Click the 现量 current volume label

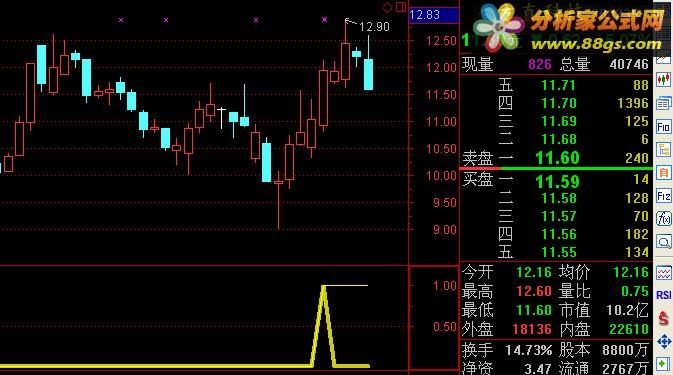coord(477,65)
